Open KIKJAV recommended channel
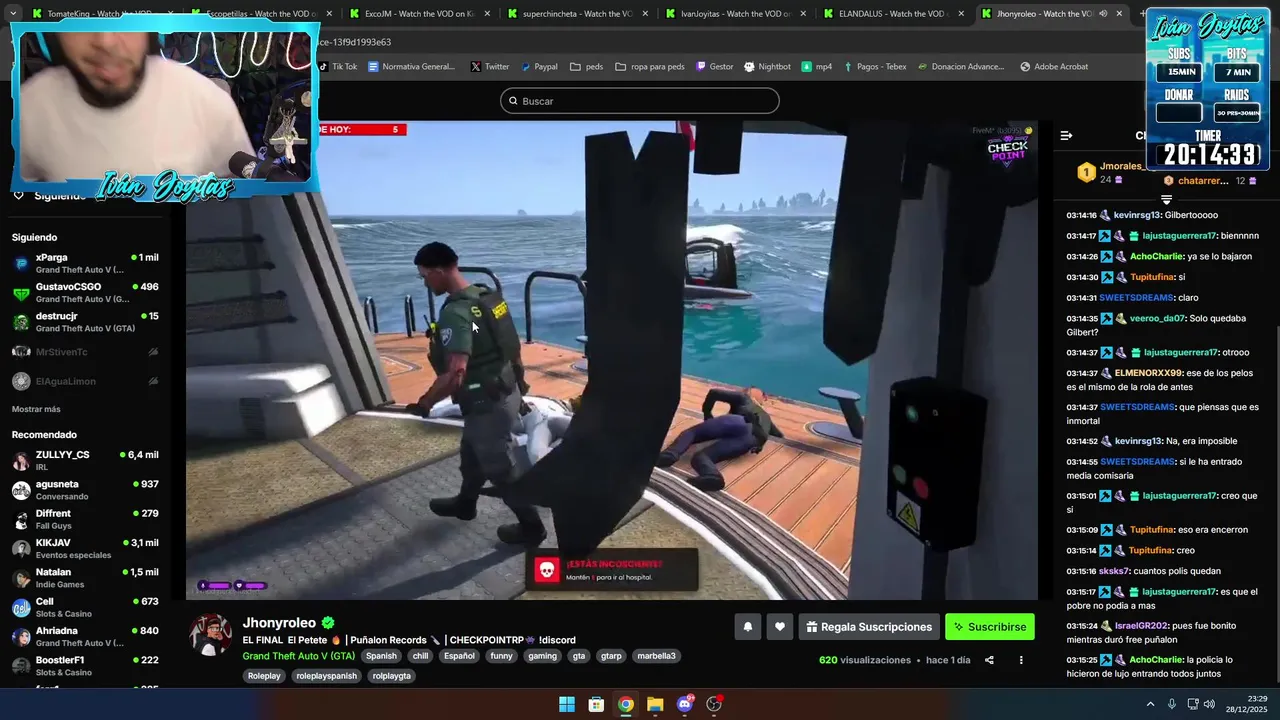Viewport: 1280px width, 720px height. coord(85,549)
